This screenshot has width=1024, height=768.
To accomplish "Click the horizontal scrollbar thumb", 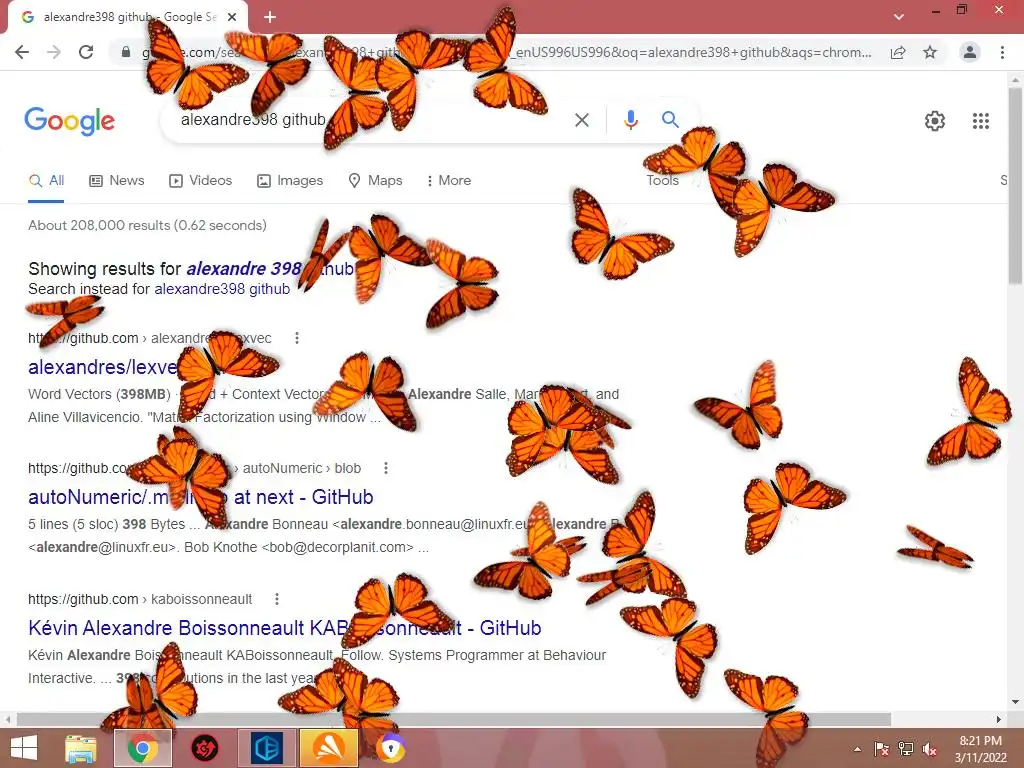I will (x=454, y=719).
